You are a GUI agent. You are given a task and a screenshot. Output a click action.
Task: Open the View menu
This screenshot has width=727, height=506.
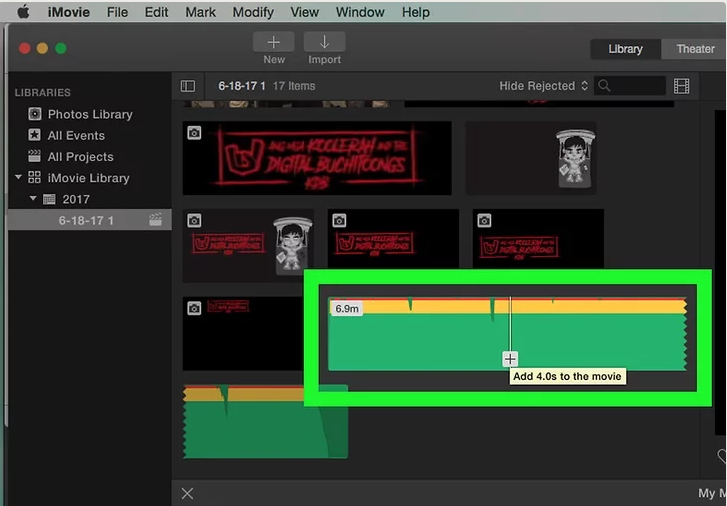(305, 12)
